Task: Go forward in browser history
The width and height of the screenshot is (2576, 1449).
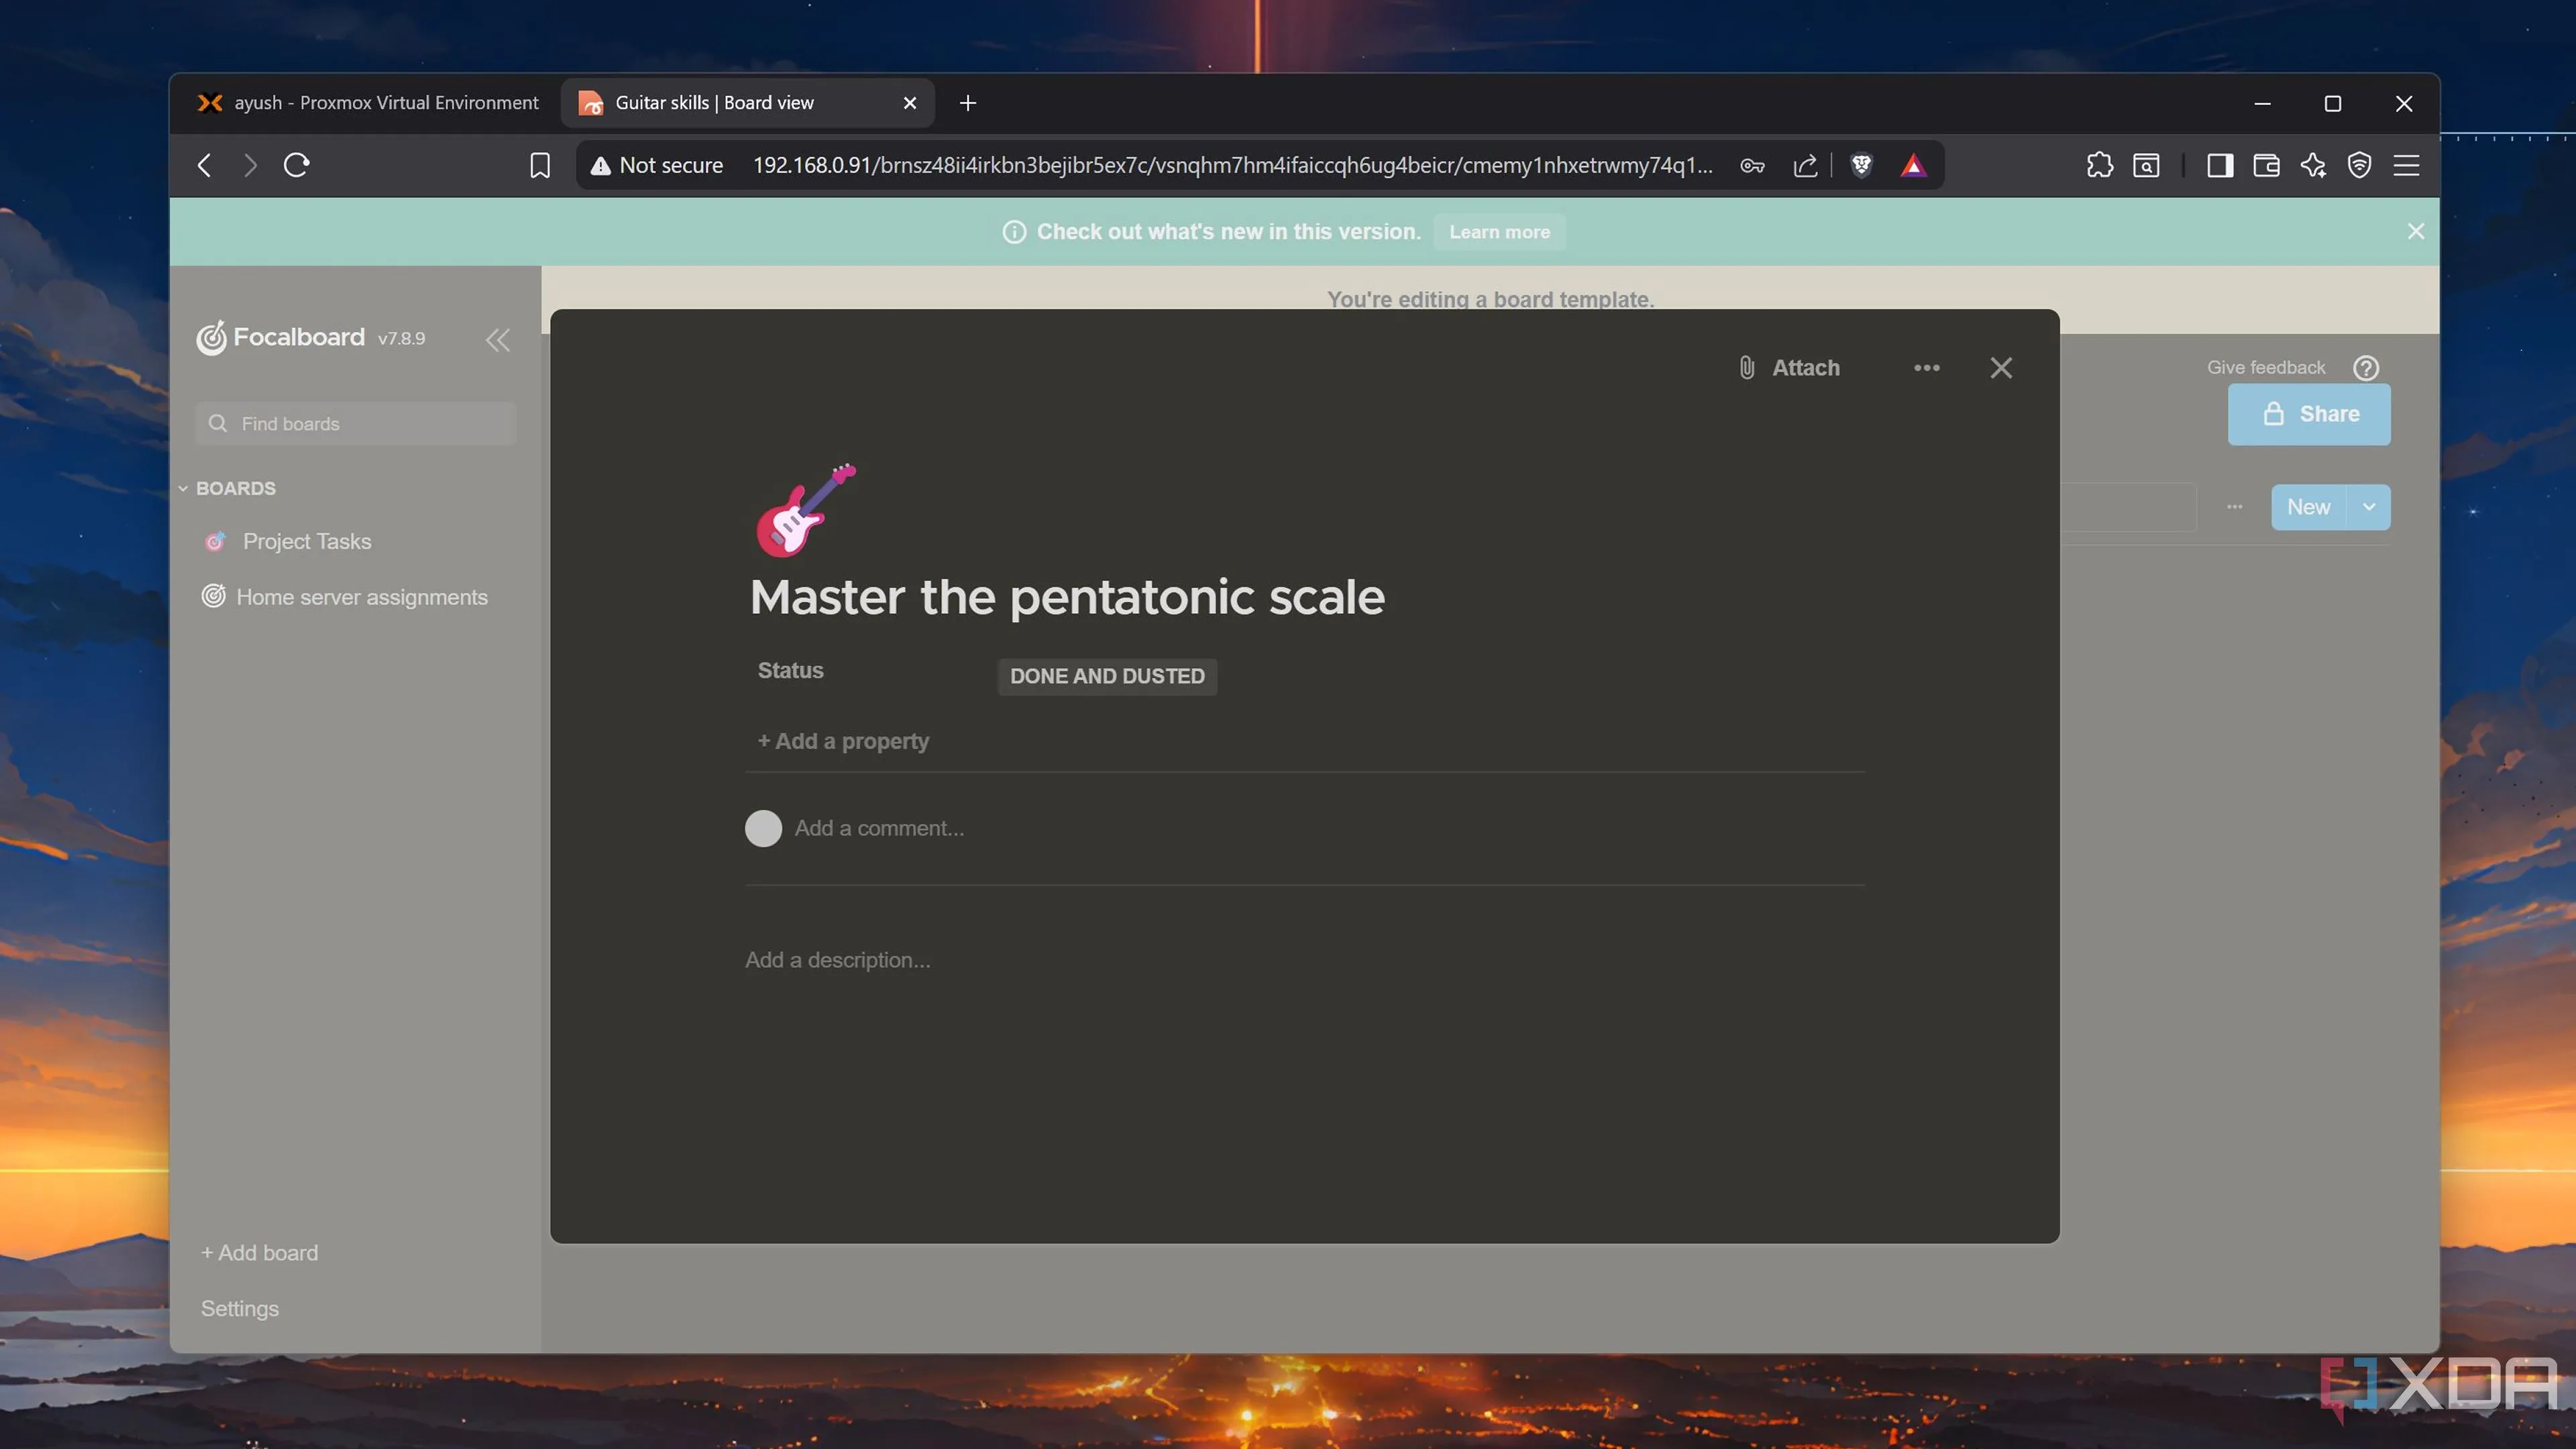Action: point(250,165)
